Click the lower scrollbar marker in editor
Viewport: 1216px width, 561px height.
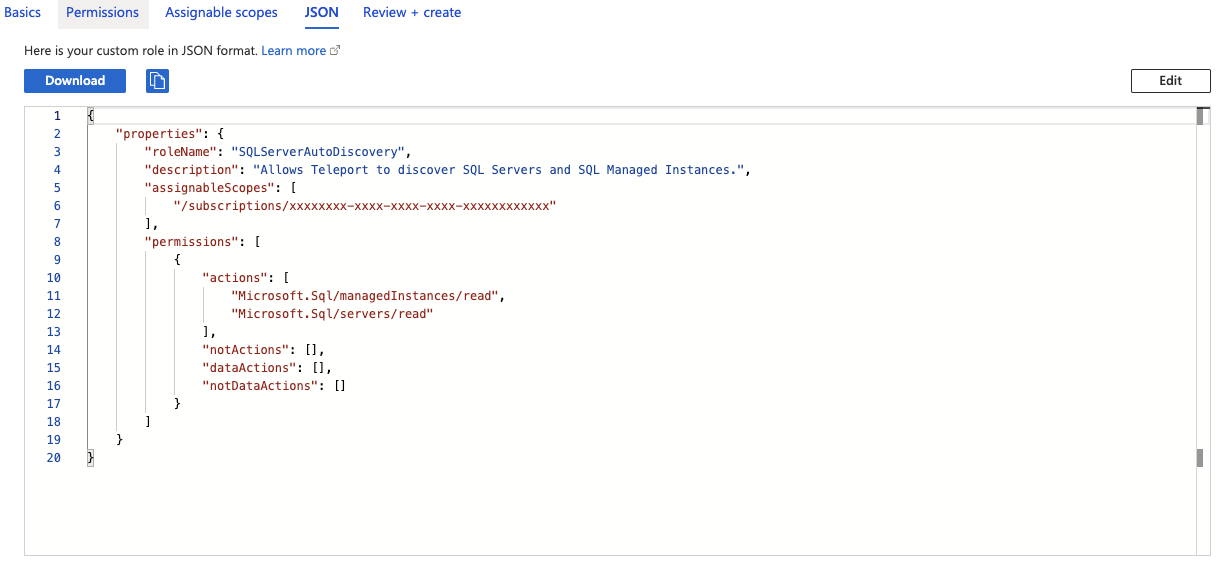1200,458
